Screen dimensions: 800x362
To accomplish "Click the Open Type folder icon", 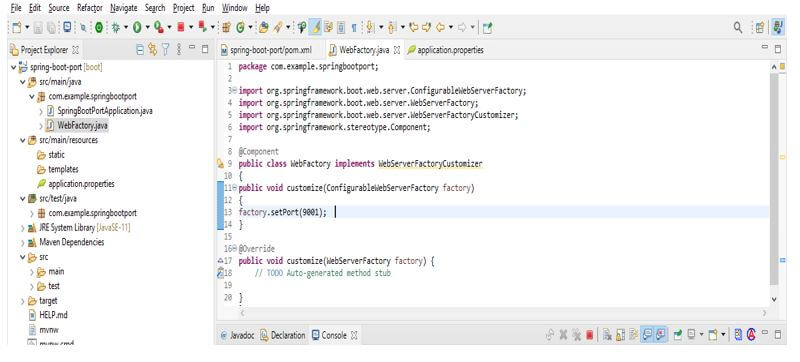I will [x=263, y=28].
